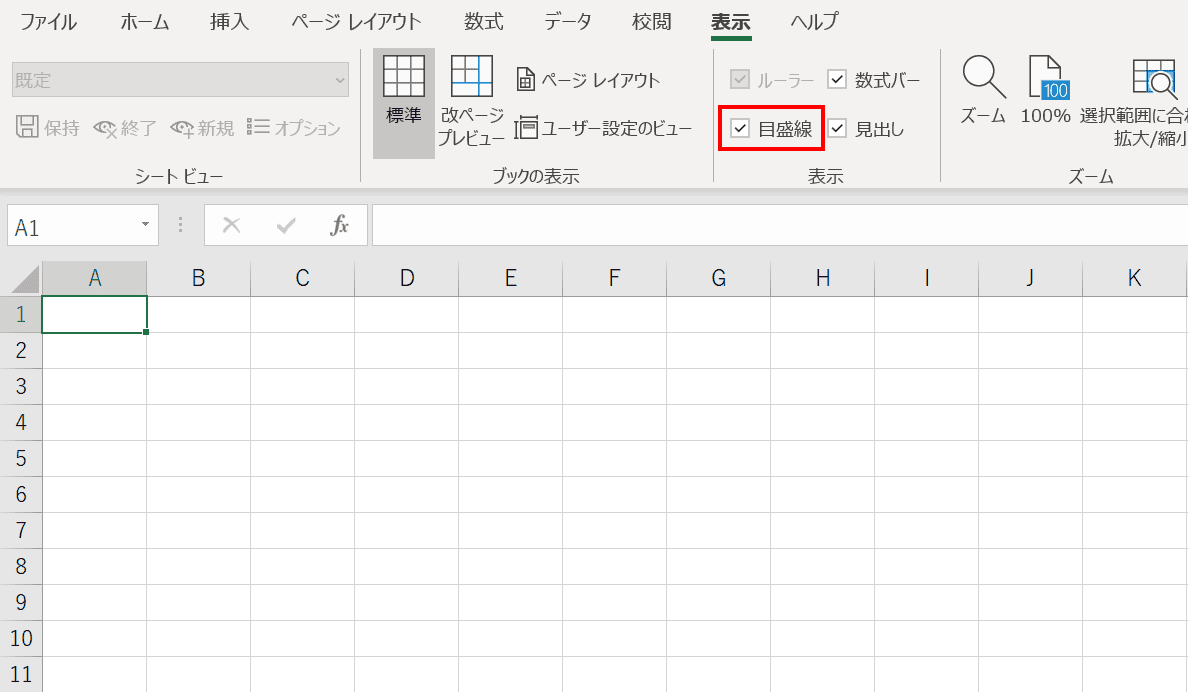Click the formula bar input field

780,225
